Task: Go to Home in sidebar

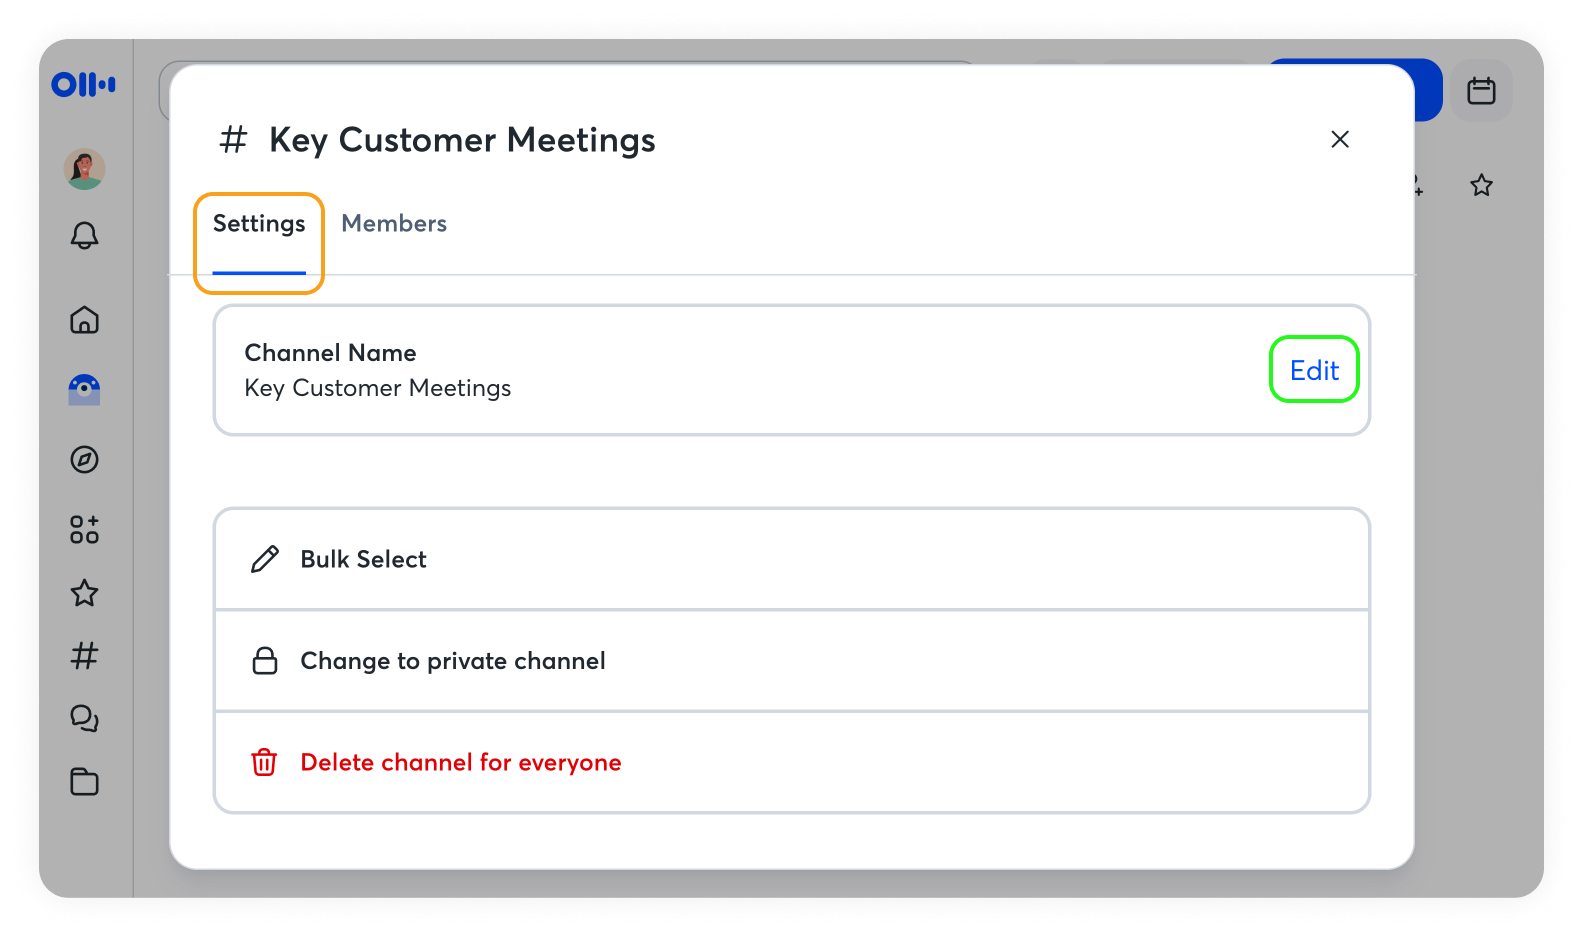Action: pyautogui.click(x=84, y=320)
